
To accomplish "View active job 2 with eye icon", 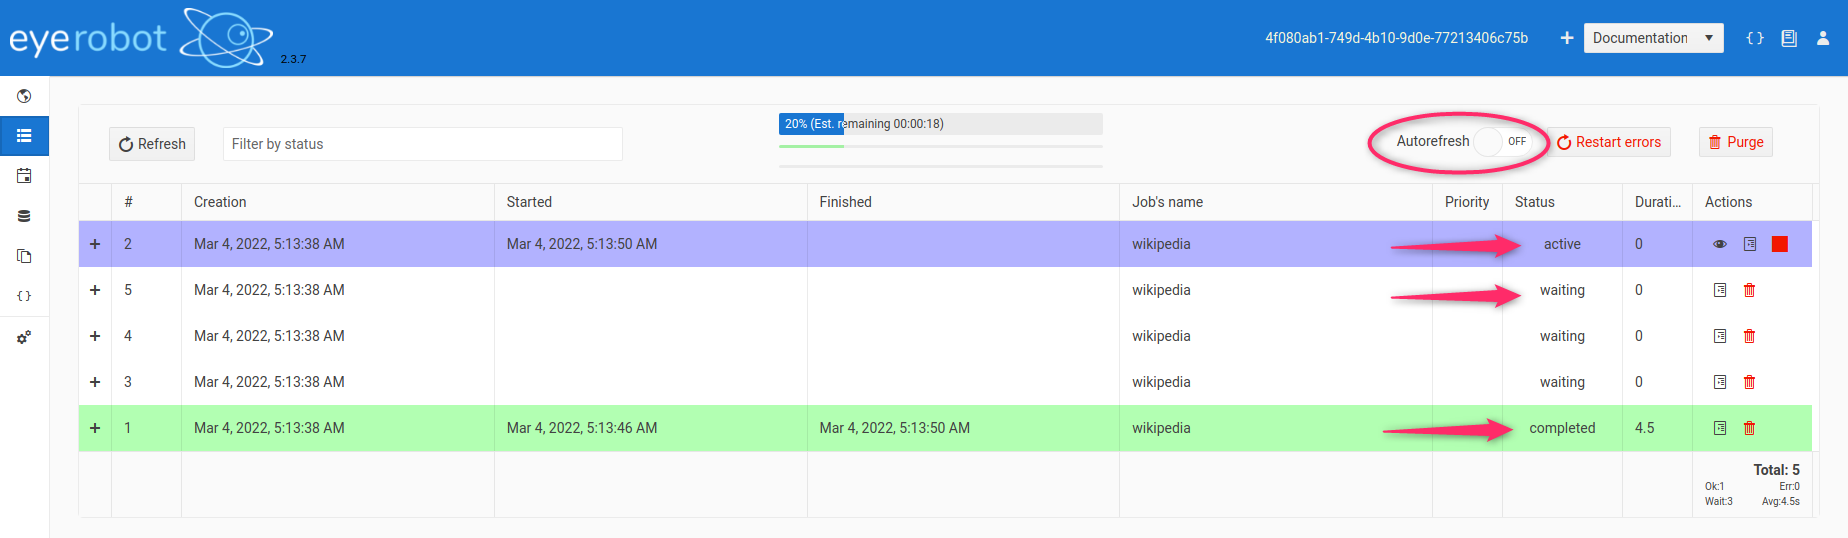I will click(1719, 244).
